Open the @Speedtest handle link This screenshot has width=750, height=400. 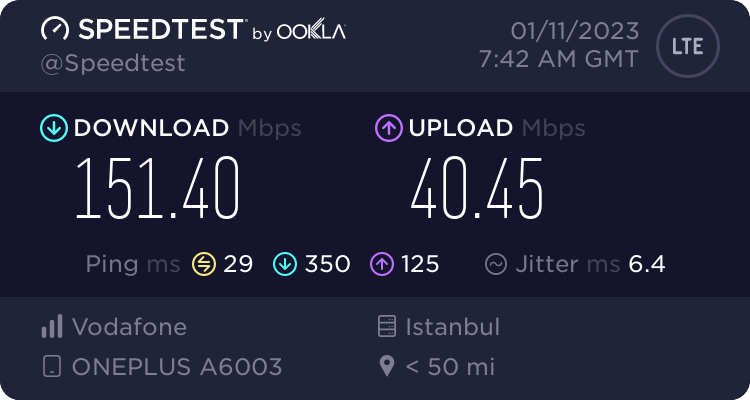(x=113, y=63)
